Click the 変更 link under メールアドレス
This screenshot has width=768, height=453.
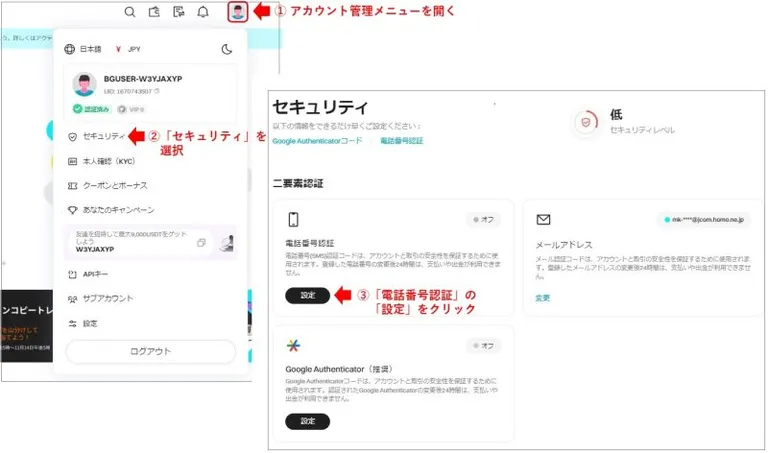pos(542,298)
